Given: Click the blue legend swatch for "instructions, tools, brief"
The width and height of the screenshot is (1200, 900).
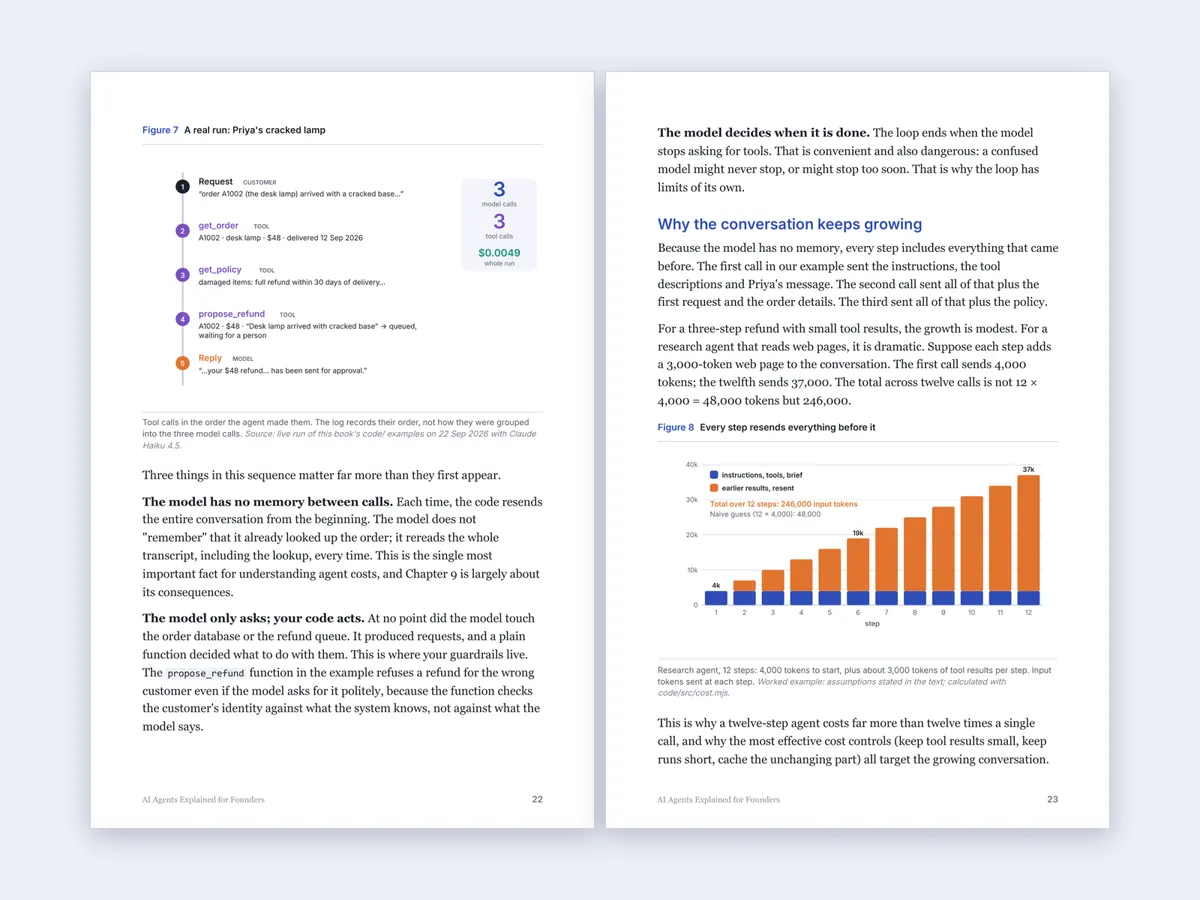Looking at the screenshot, I should click(x=713, y=475).
